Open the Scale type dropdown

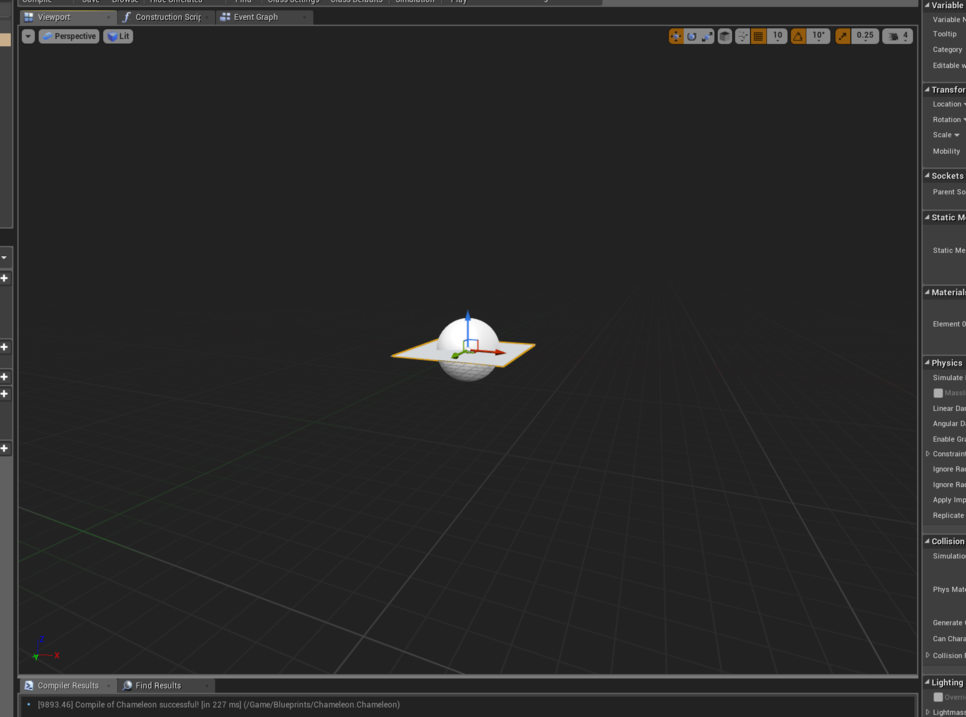946,135
